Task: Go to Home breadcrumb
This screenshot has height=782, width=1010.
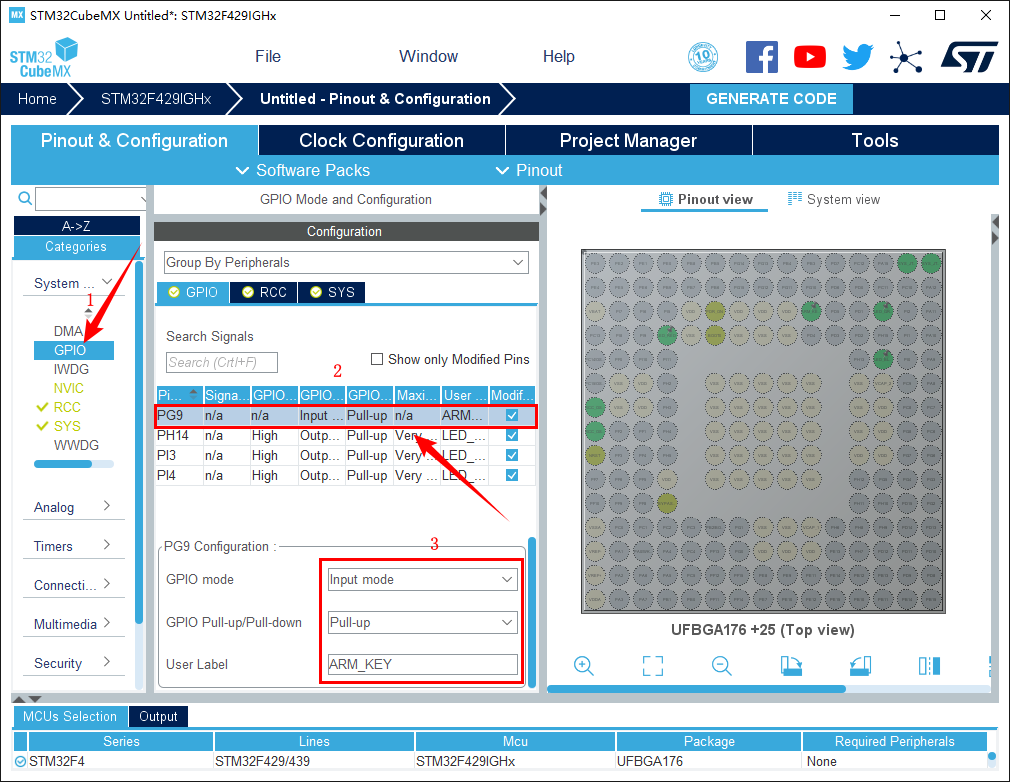Action: 37,99
